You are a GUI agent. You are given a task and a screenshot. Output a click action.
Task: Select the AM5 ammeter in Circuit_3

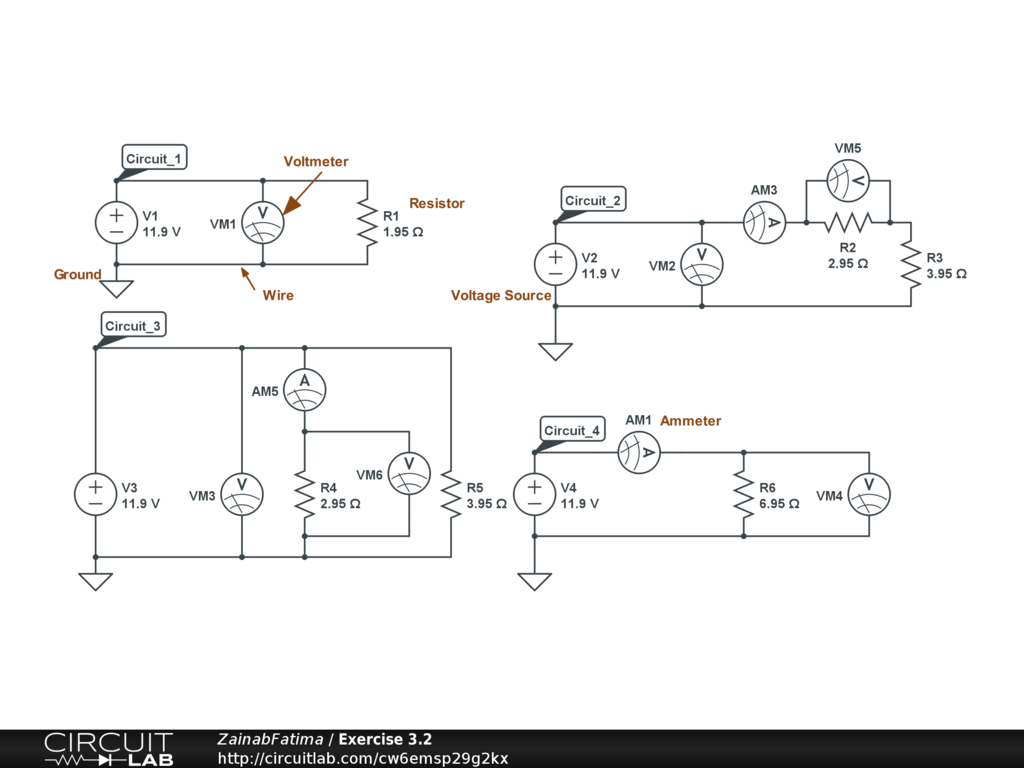click(304, 390)
